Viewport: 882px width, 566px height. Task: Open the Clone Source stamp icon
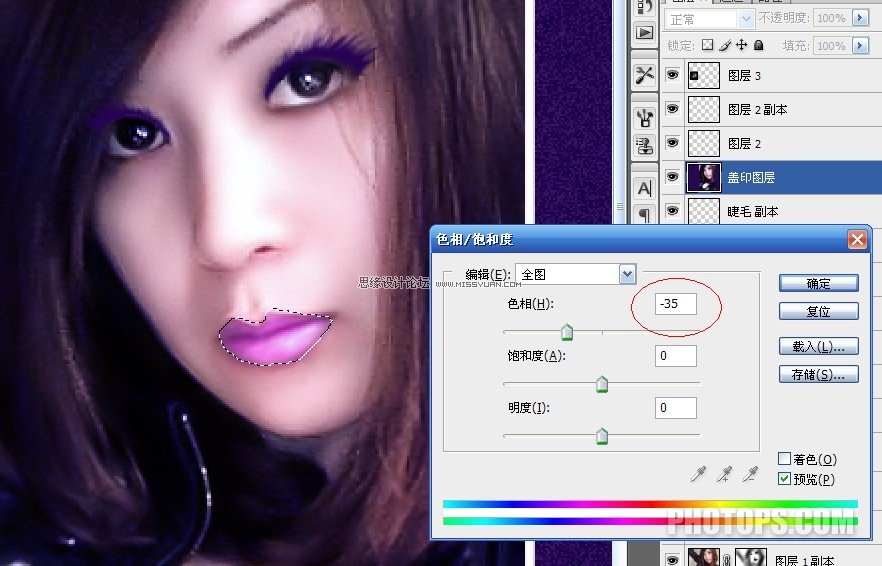[x=645, y=146]
